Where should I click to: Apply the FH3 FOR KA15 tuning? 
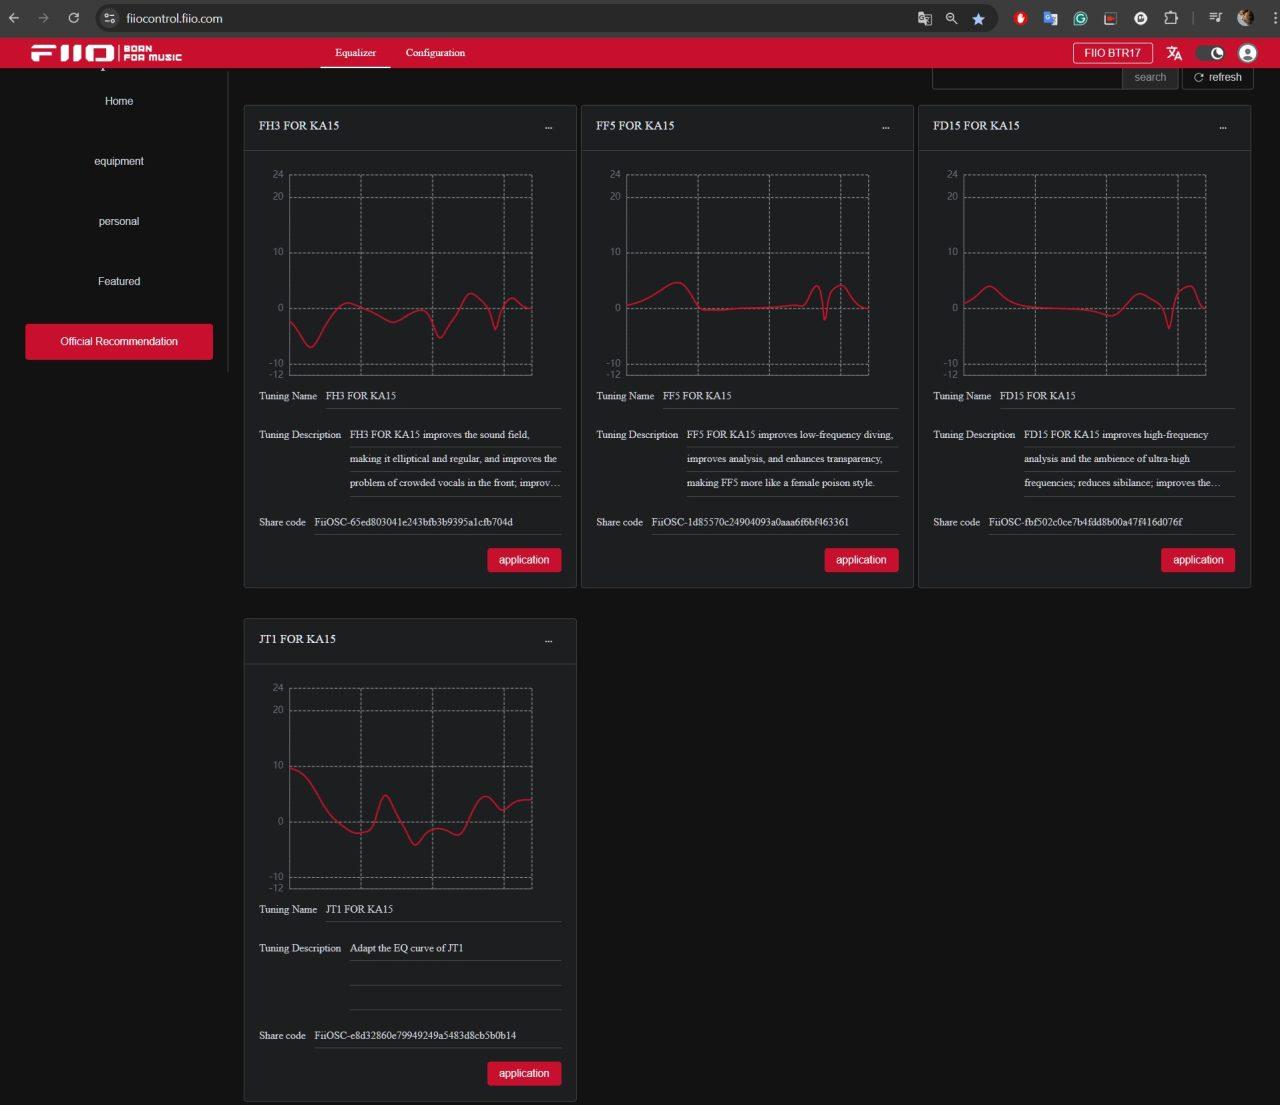[524, 560]
